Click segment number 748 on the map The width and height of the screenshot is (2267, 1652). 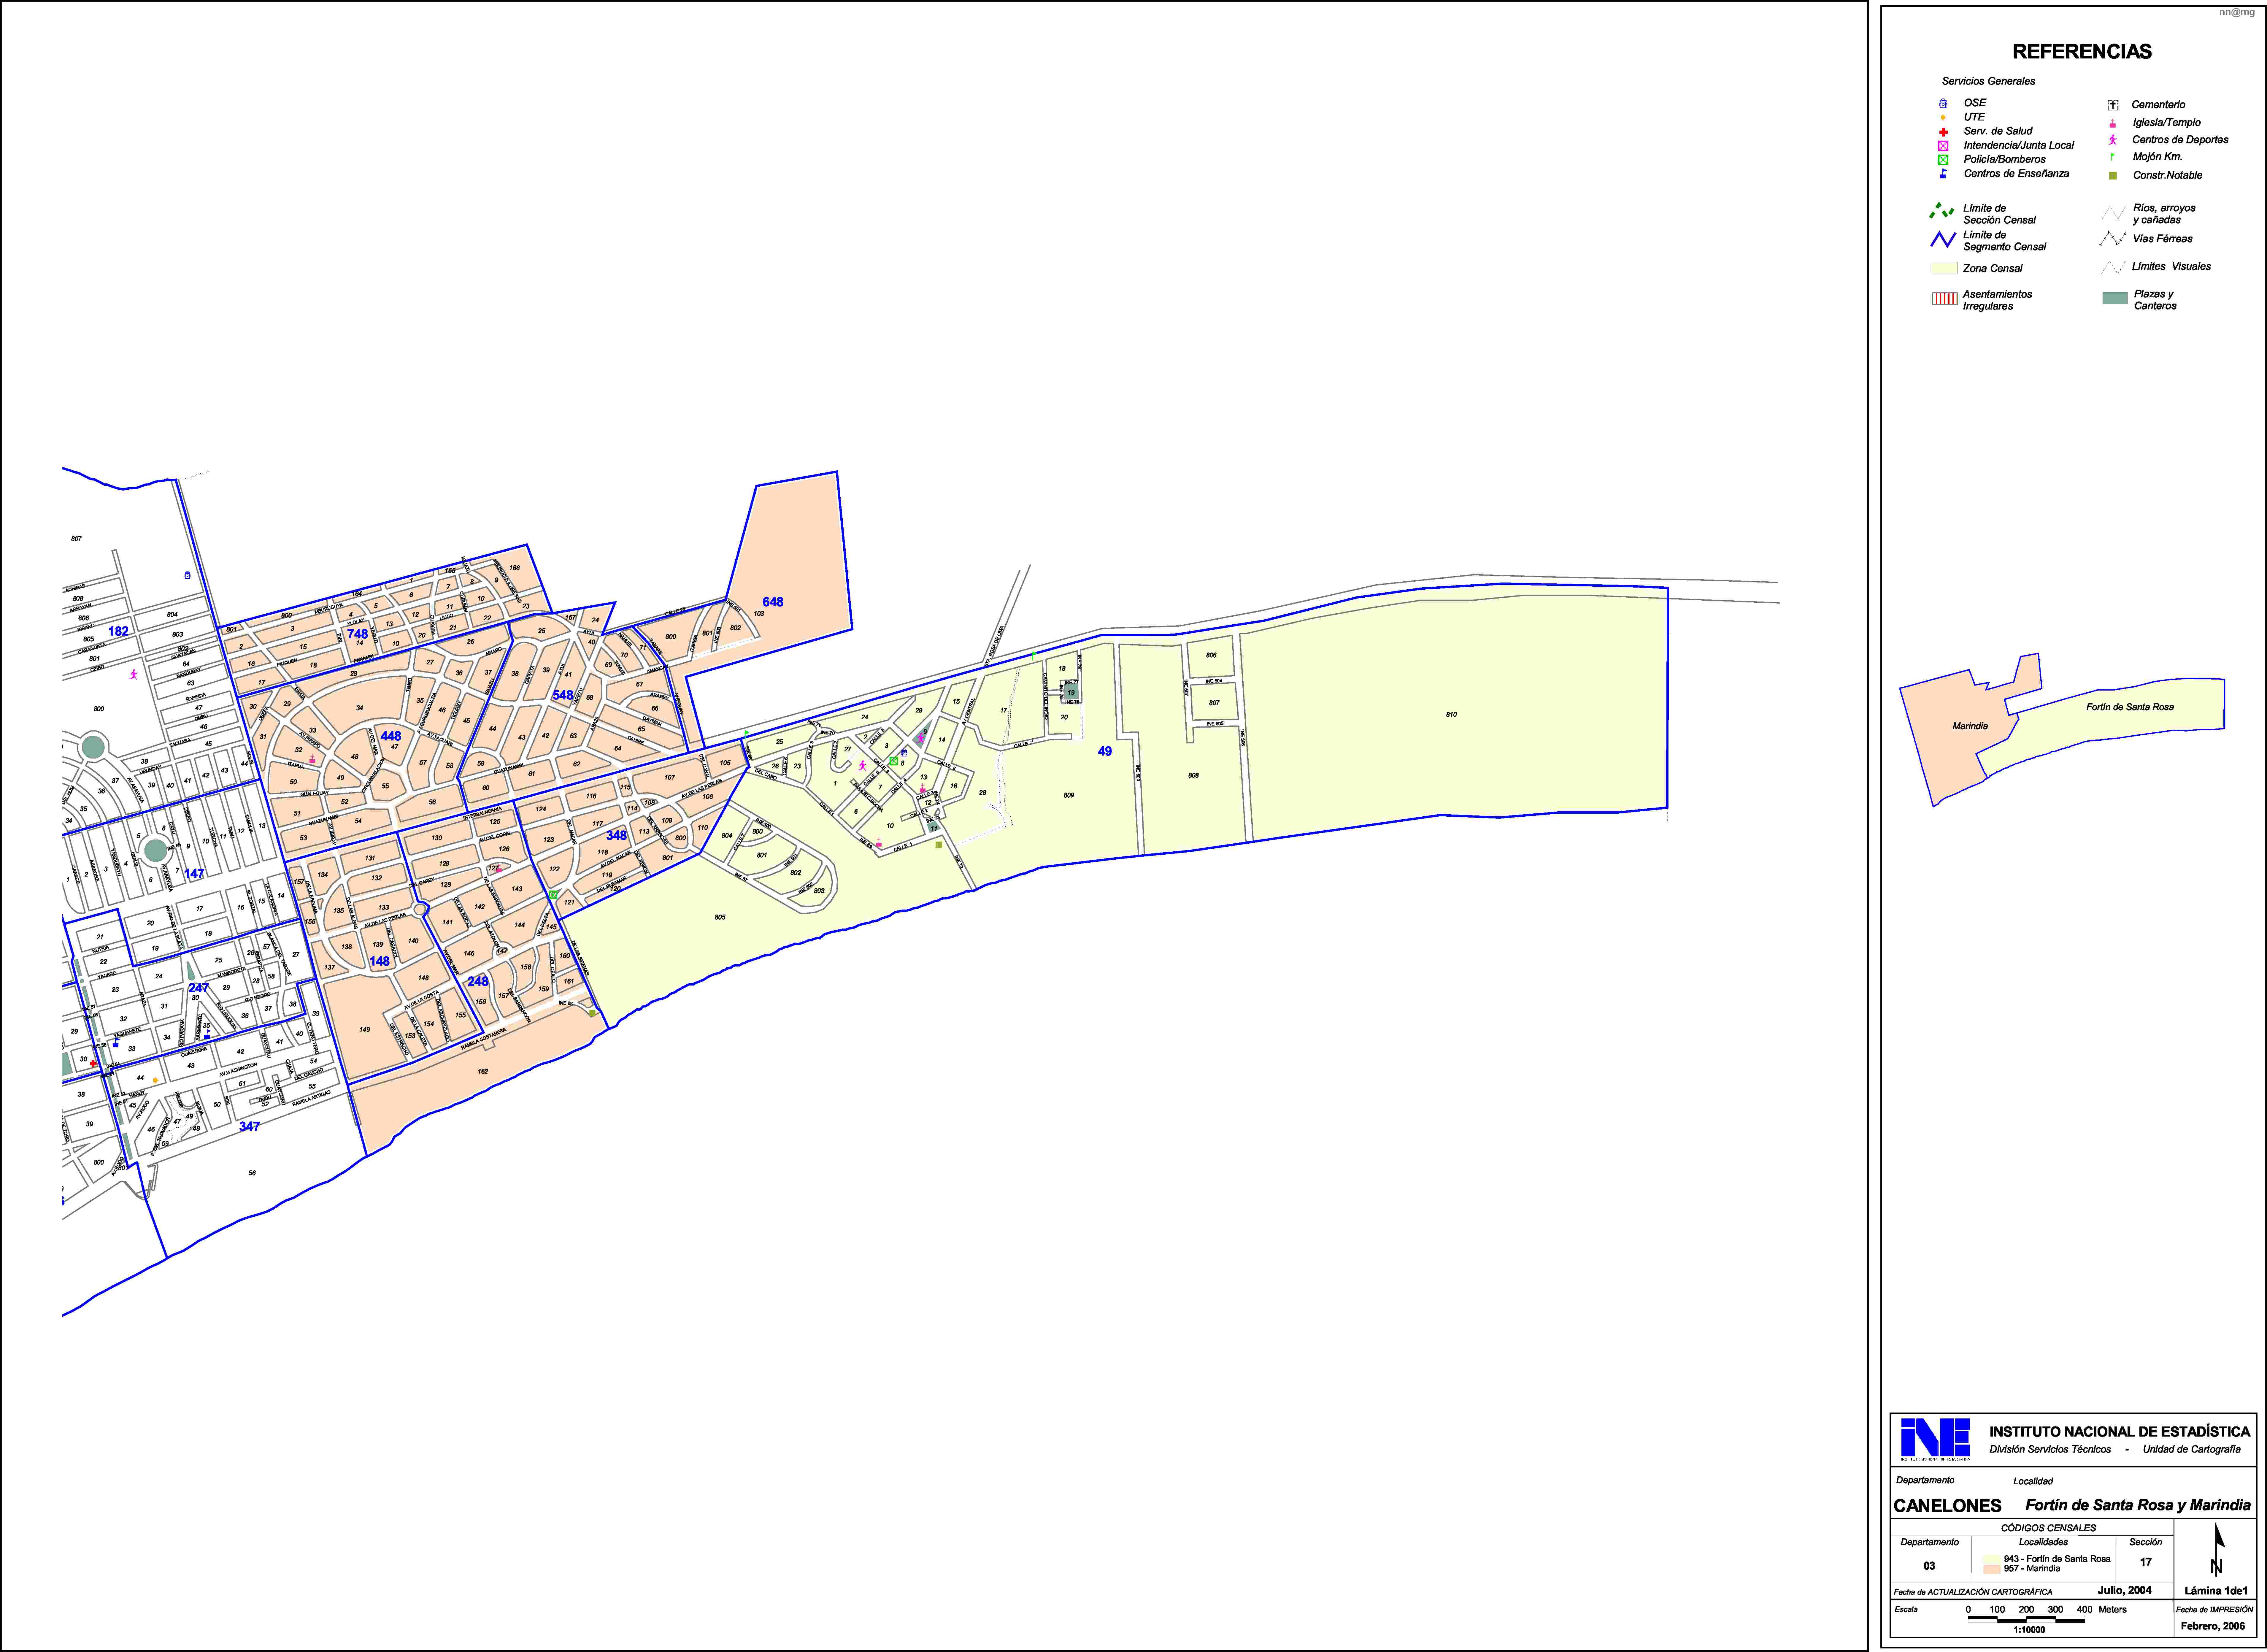tap(357, 634)
